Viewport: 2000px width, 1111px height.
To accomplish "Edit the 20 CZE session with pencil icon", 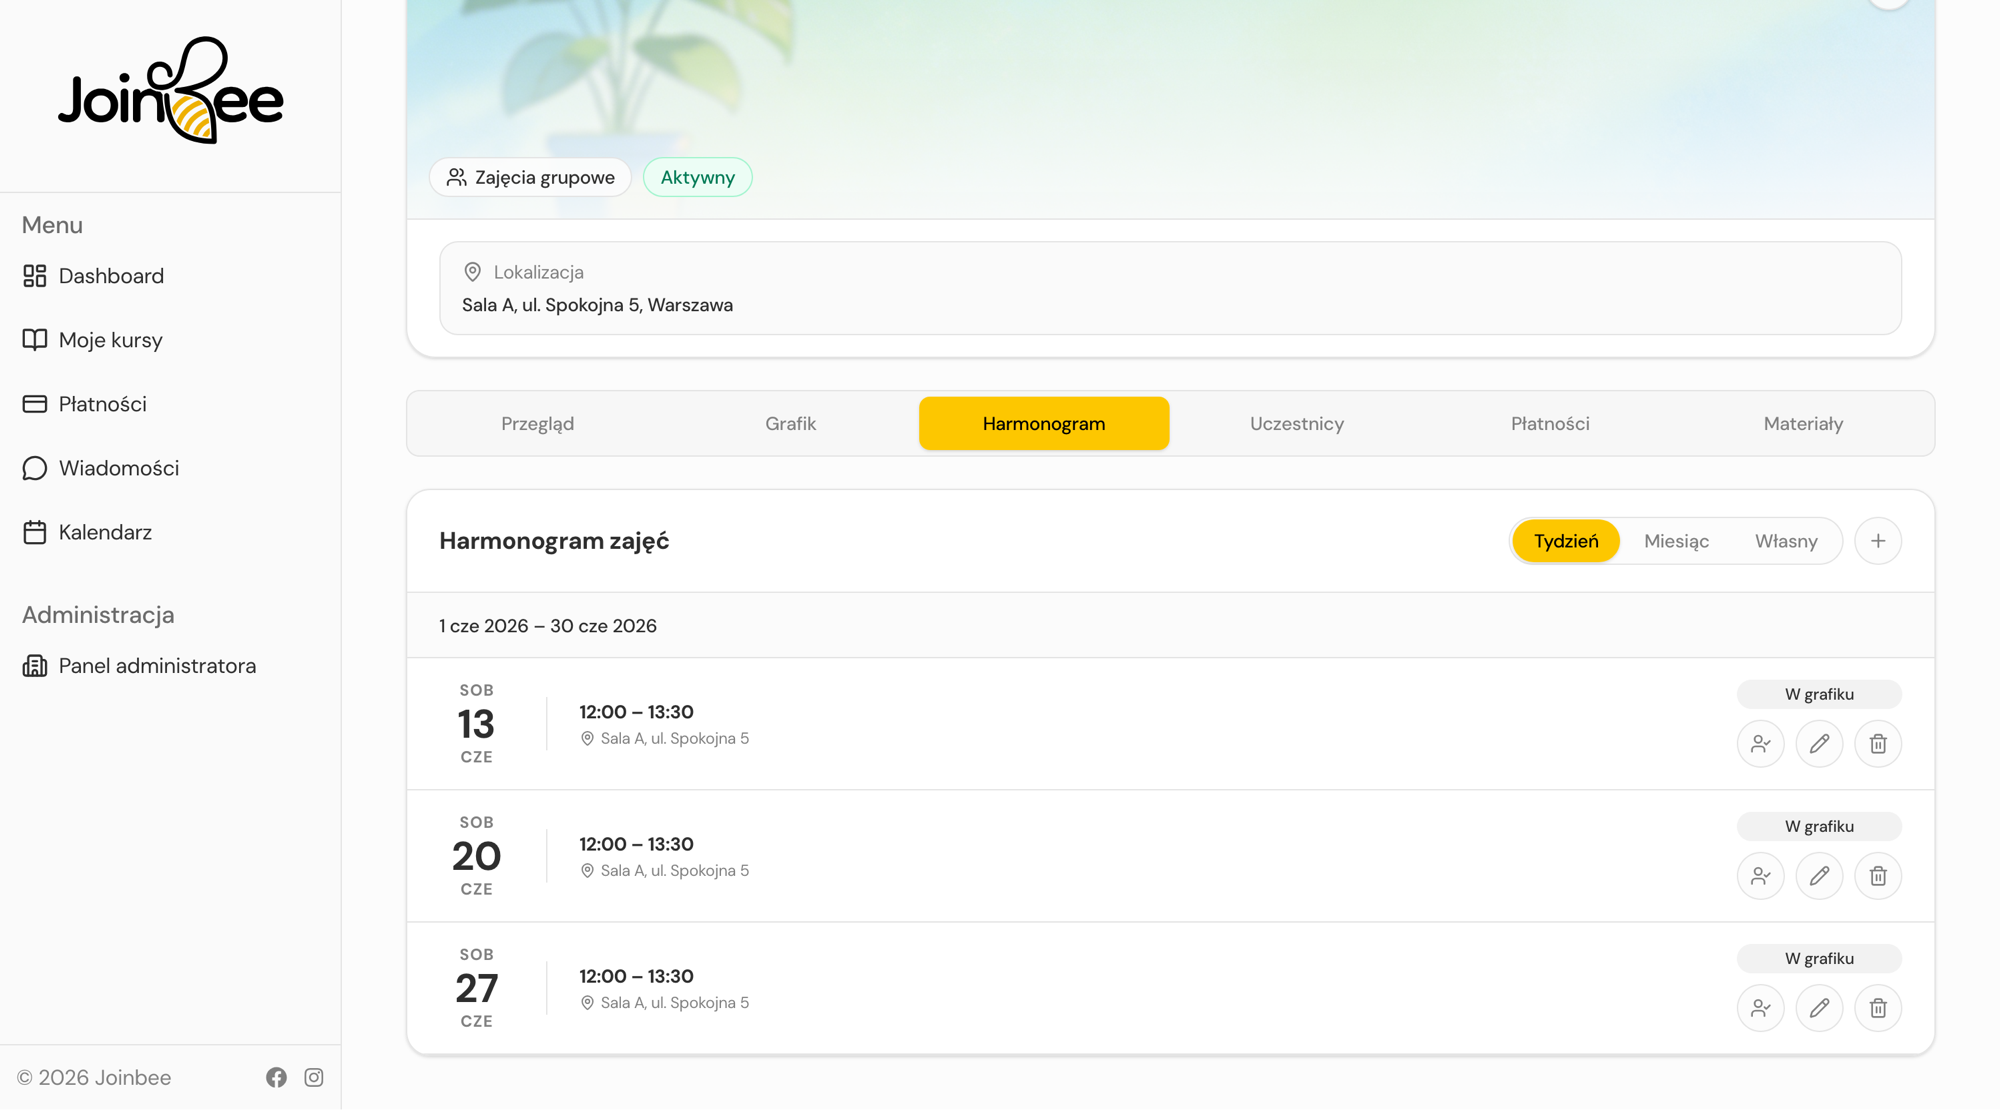I will click(1819, 876).
